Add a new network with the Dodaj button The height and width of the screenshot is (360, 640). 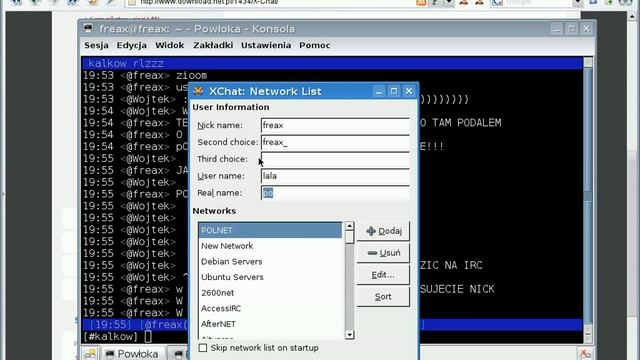pyautogui.click(x=383, y=231)
